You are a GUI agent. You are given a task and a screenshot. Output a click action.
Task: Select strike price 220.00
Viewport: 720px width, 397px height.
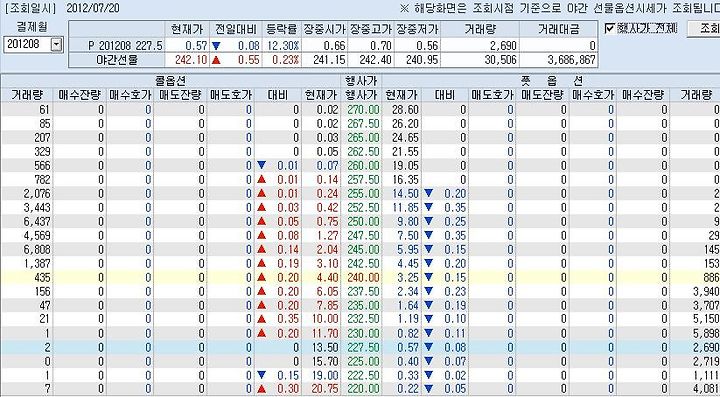pyautogui.click(x=363, y=389)
